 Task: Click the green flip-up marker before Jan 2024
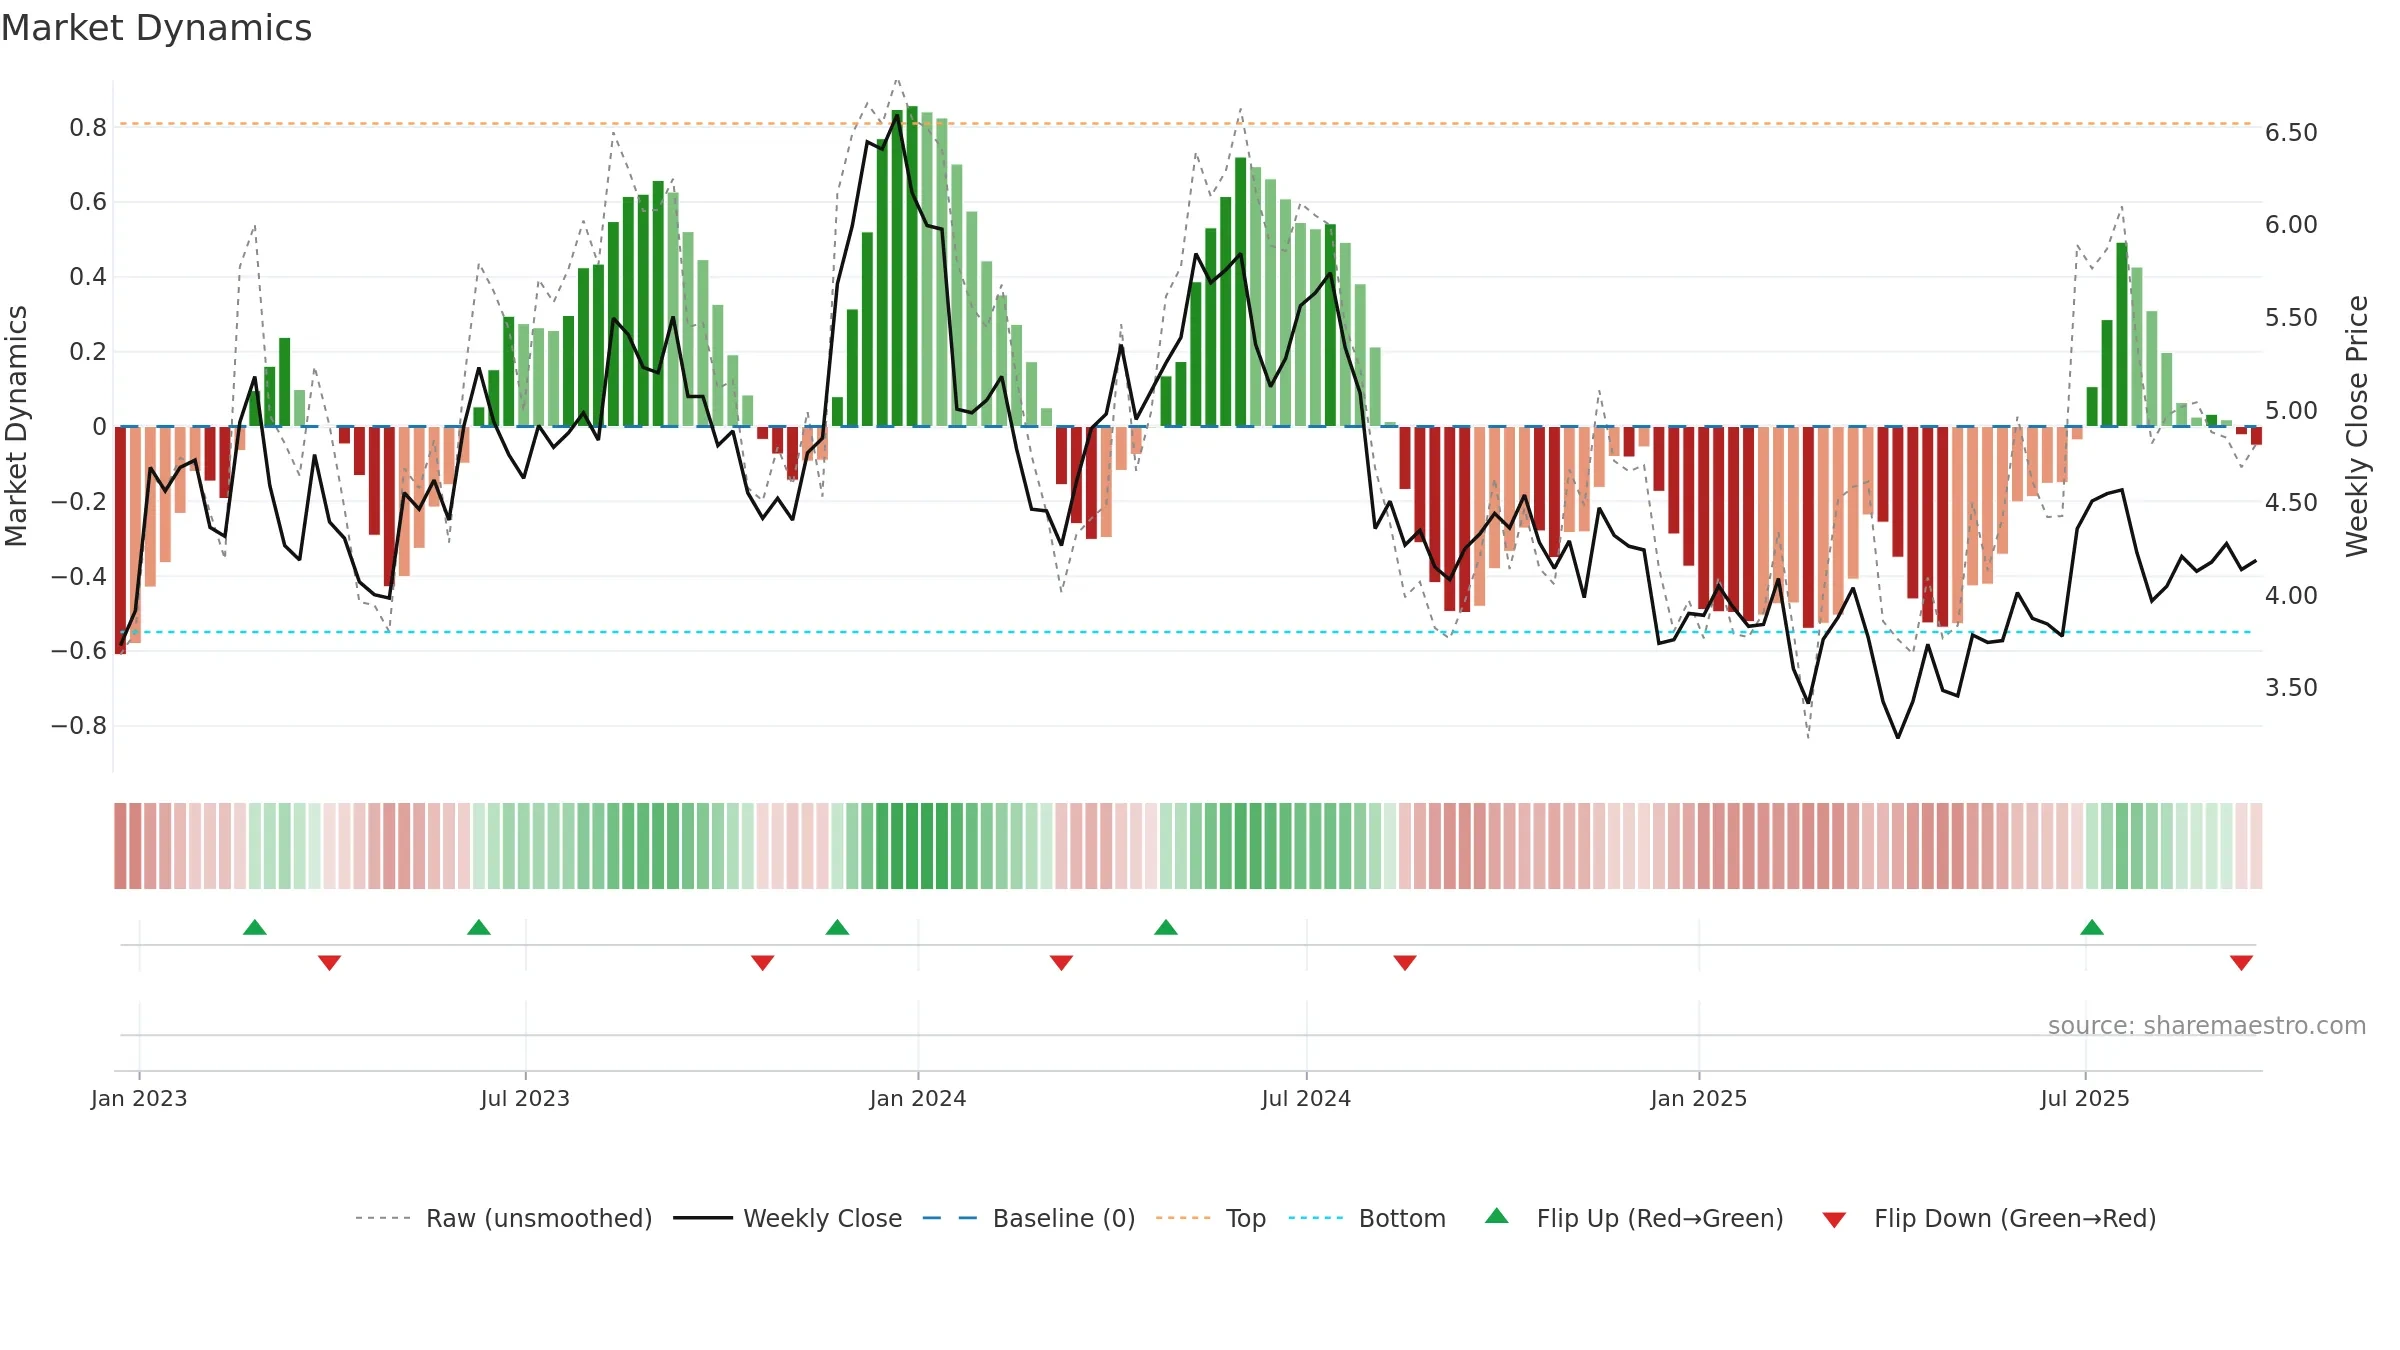837,927
